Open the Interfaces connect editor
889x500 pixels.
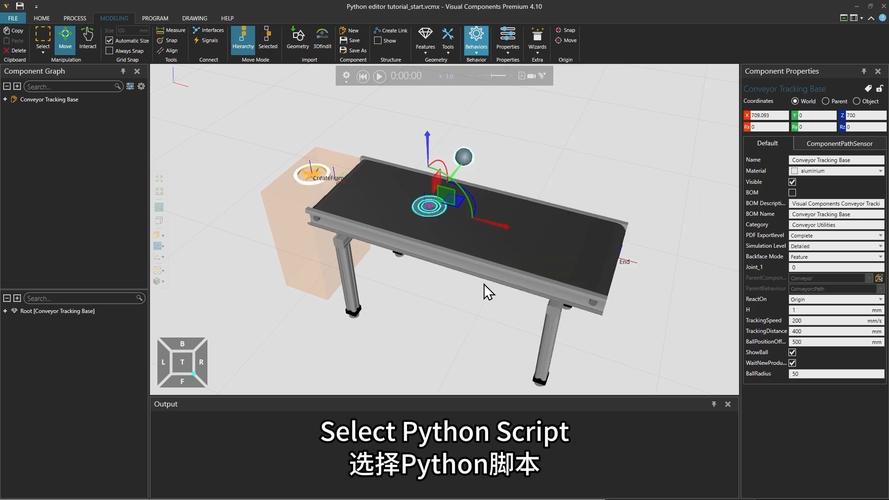point(208,30)
